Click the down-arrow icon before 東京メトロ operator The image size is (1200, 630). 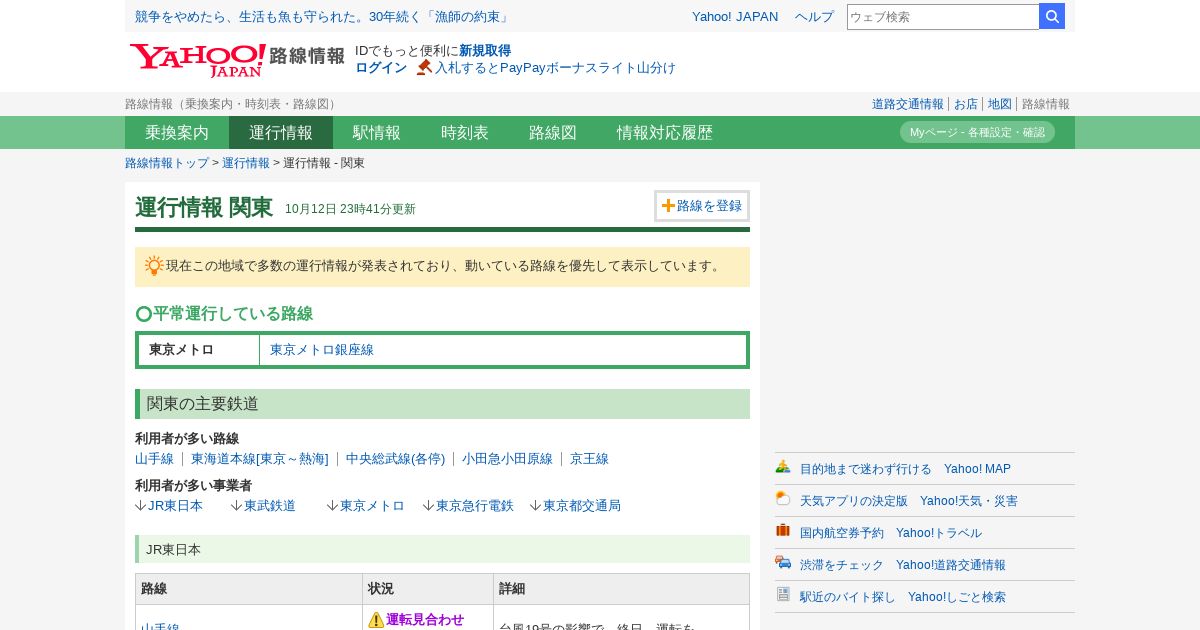point(333,506)
